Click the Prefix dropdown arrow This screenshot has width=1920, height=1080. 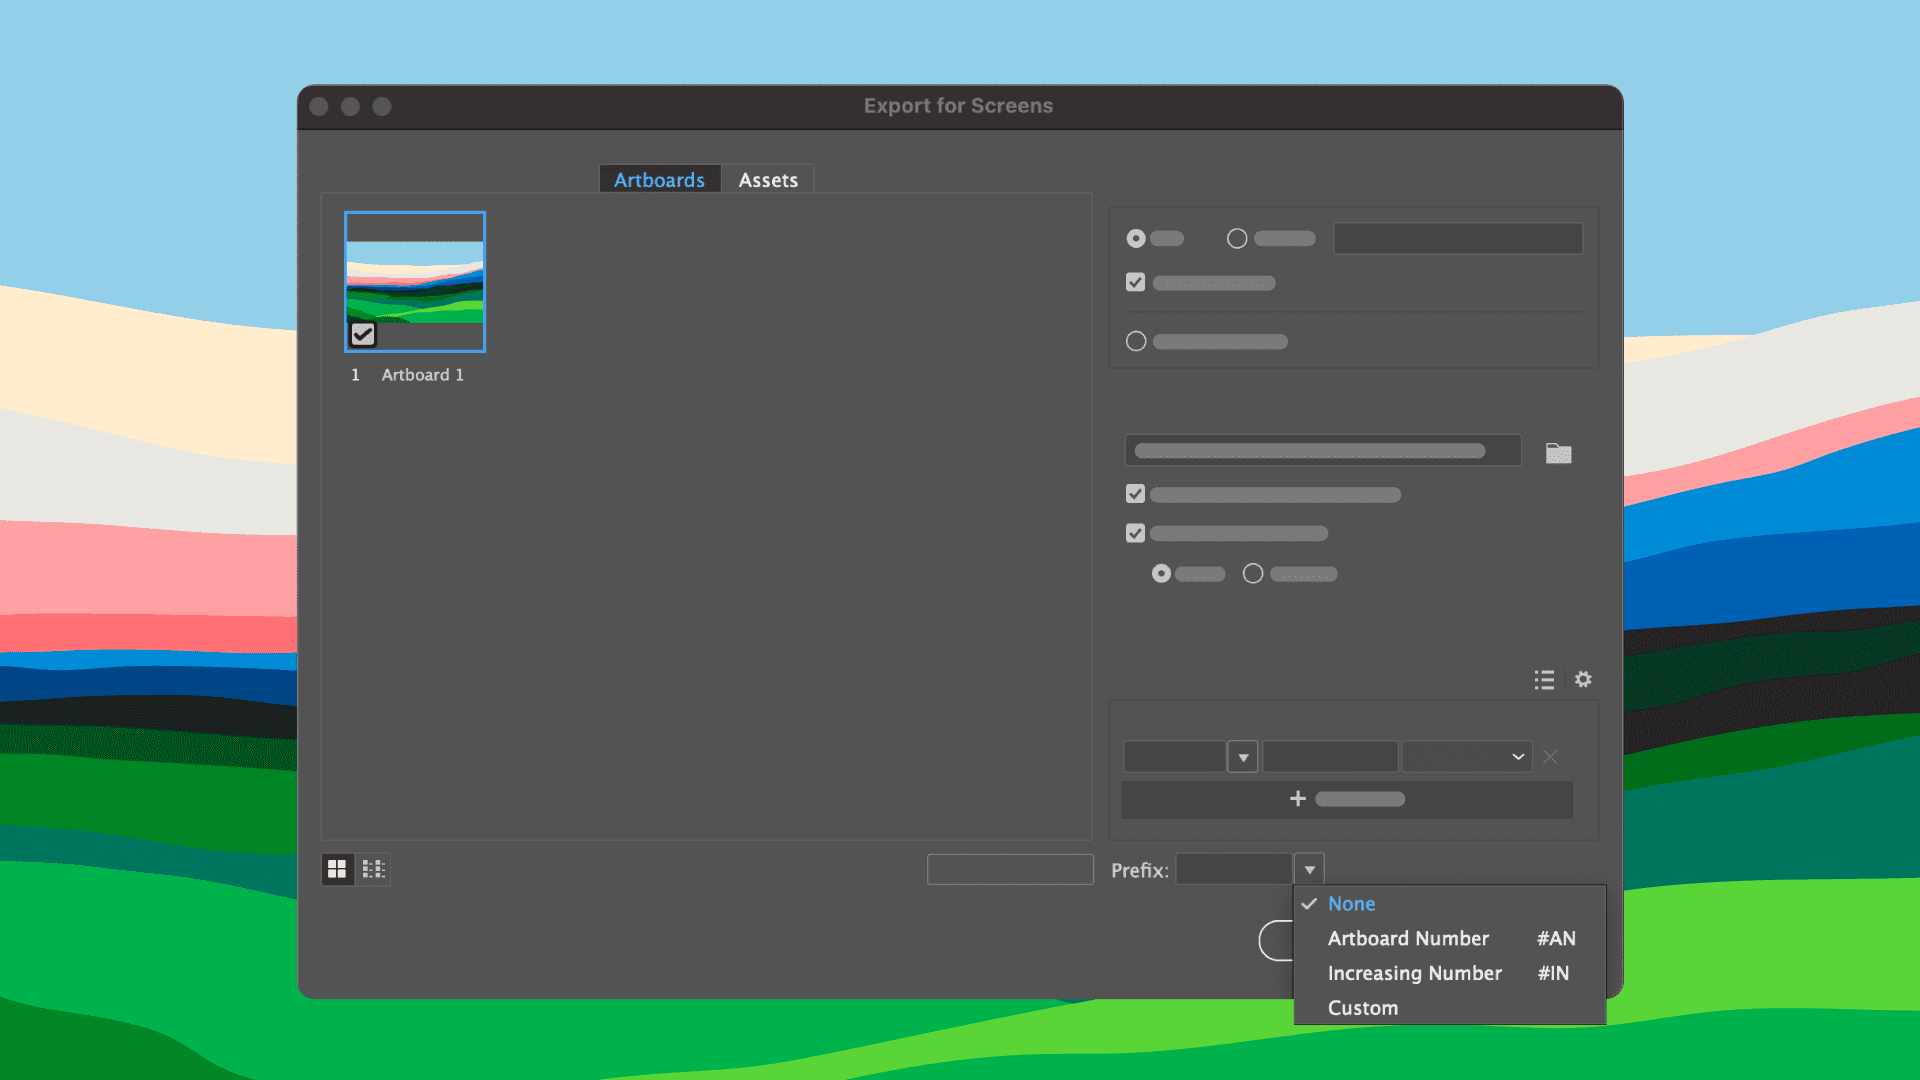(x=1309, y=870)
